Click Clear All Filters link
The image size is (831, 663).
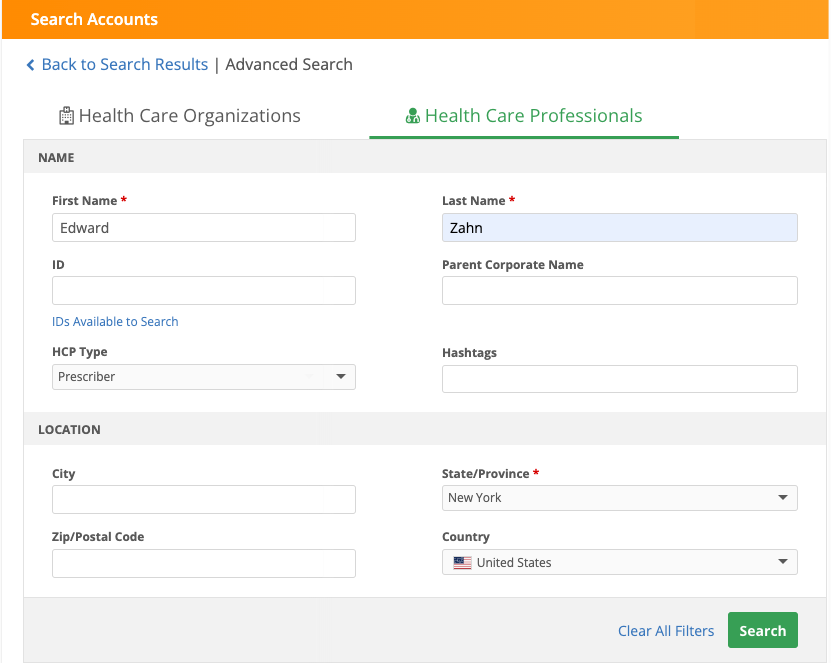(x=666, y=631)
